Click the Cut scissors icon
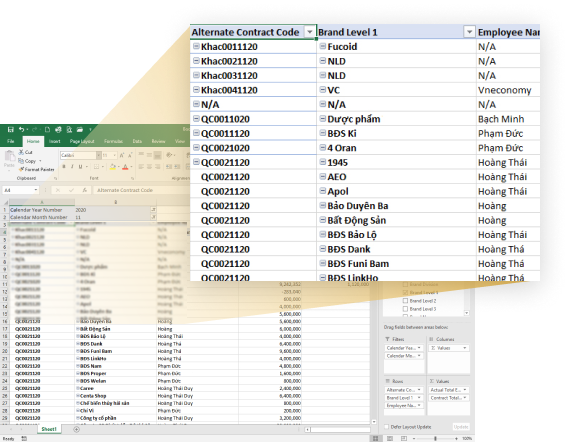The height and width of the screenshot is (442, 570). 21,152
